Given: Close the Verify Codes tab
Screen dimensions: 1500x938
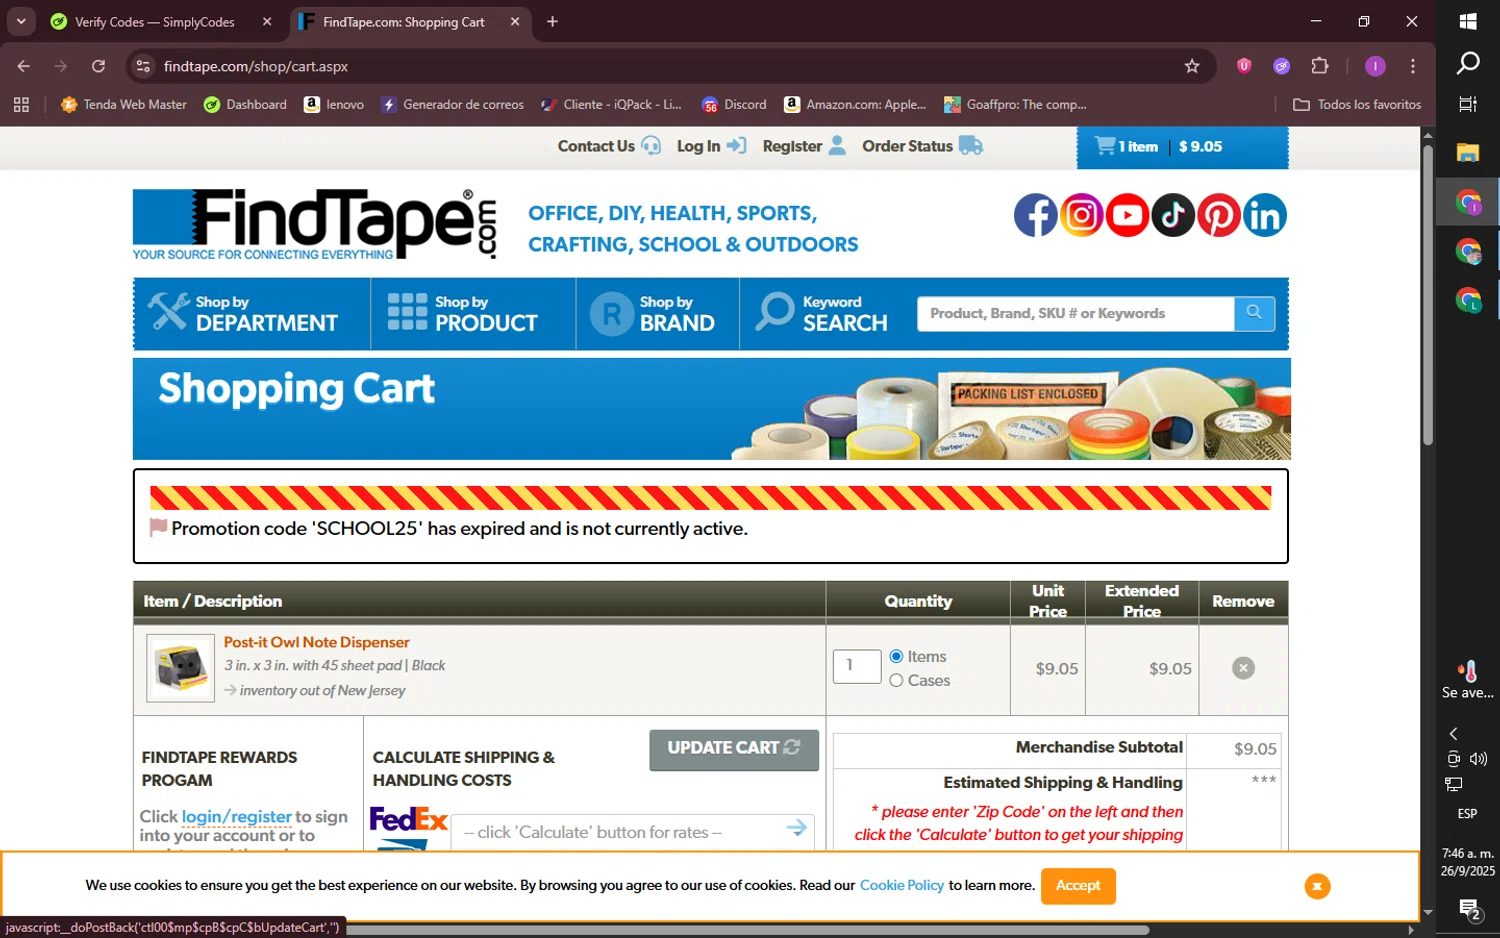Looking at the screenshot, I should (267, 21).
